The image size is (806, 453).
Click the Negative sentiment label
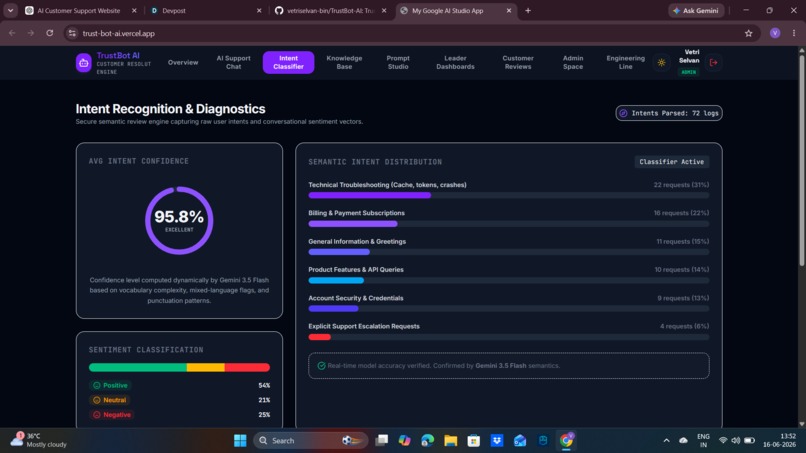coord(112,414)
